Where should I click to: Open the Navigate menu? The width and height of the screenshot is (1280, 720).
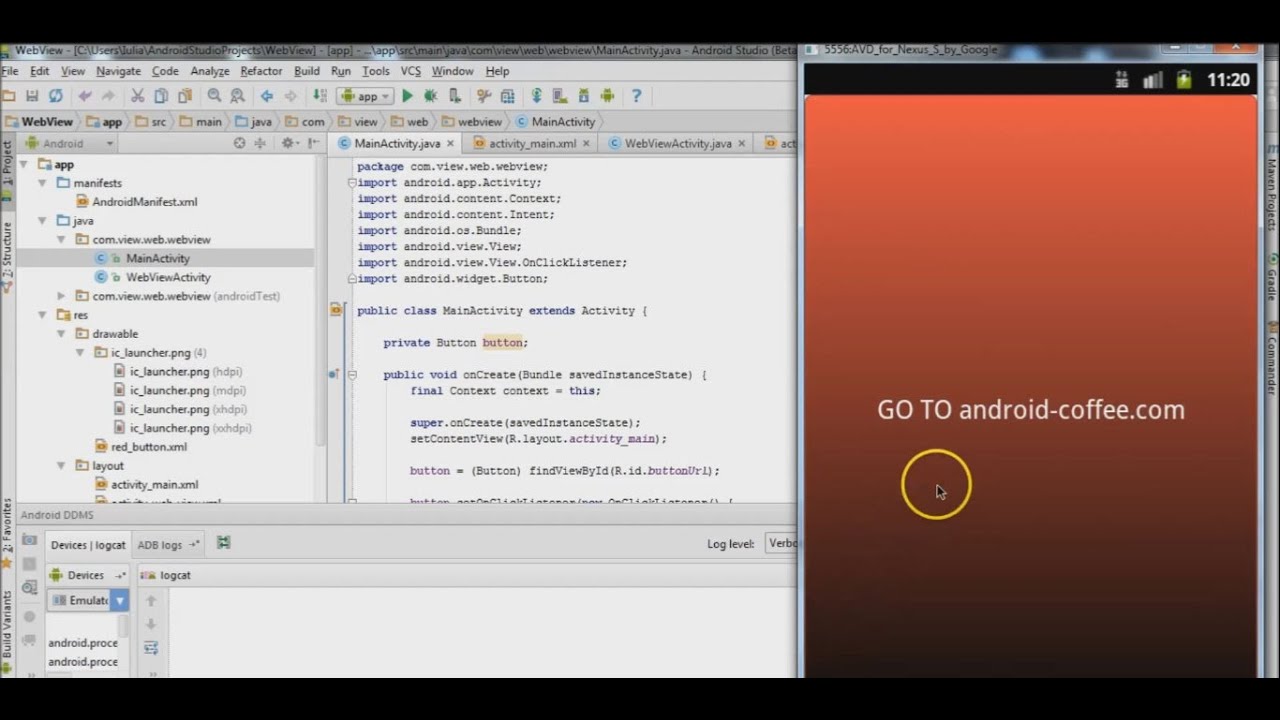[118, 71]
